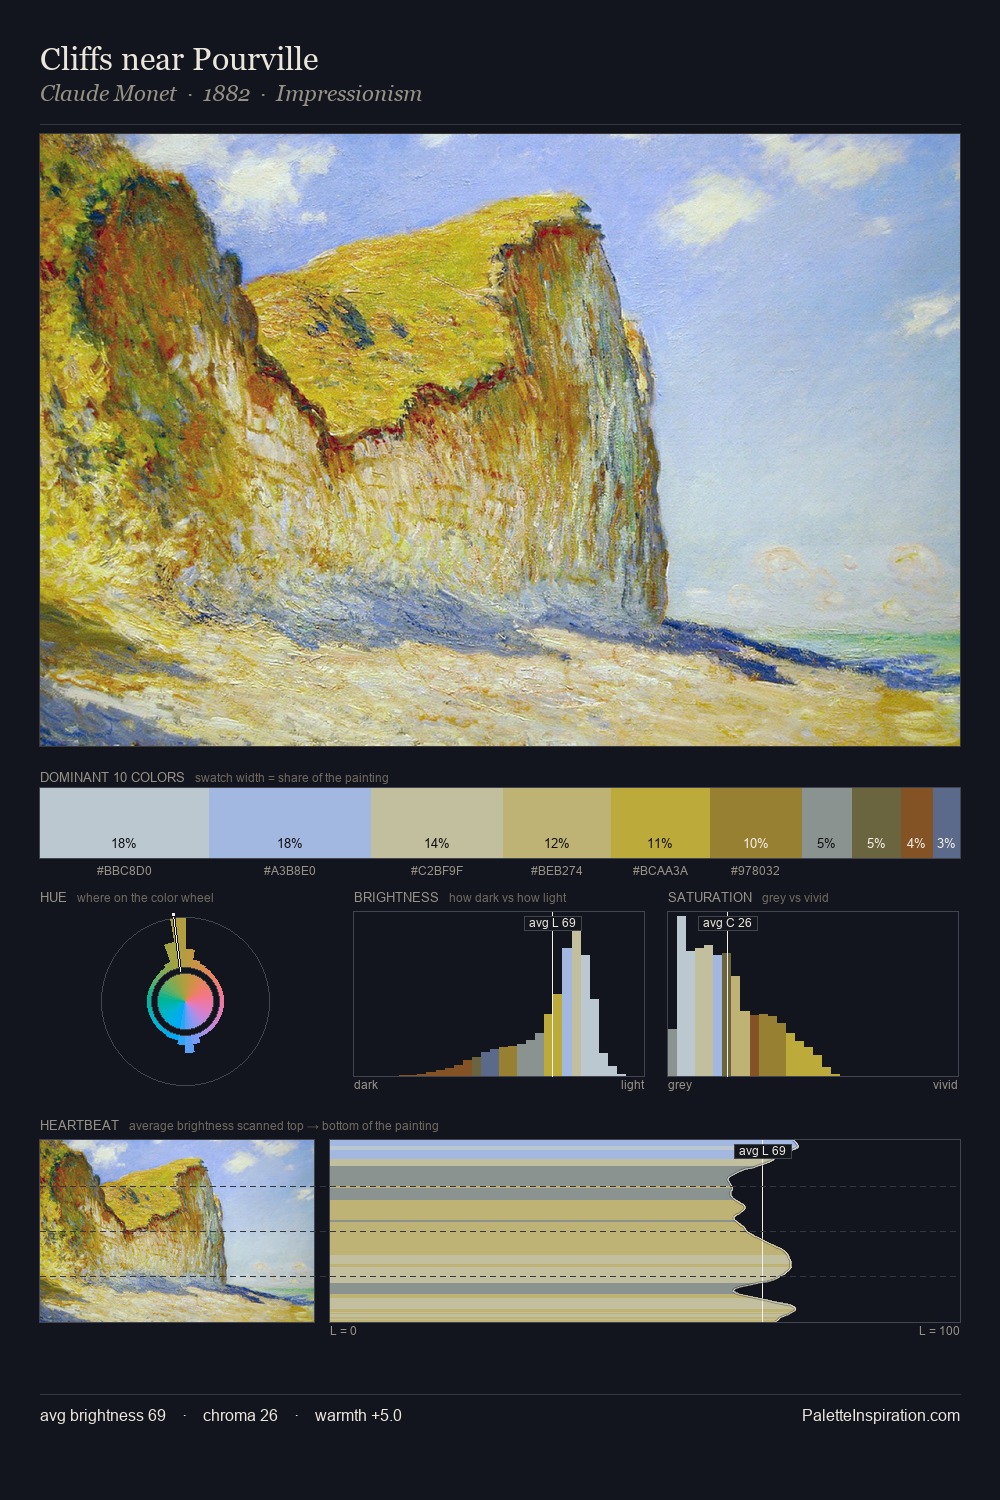
Task: Click the DOMINANT 10 COLORS heading
Action: coord(112,777)
